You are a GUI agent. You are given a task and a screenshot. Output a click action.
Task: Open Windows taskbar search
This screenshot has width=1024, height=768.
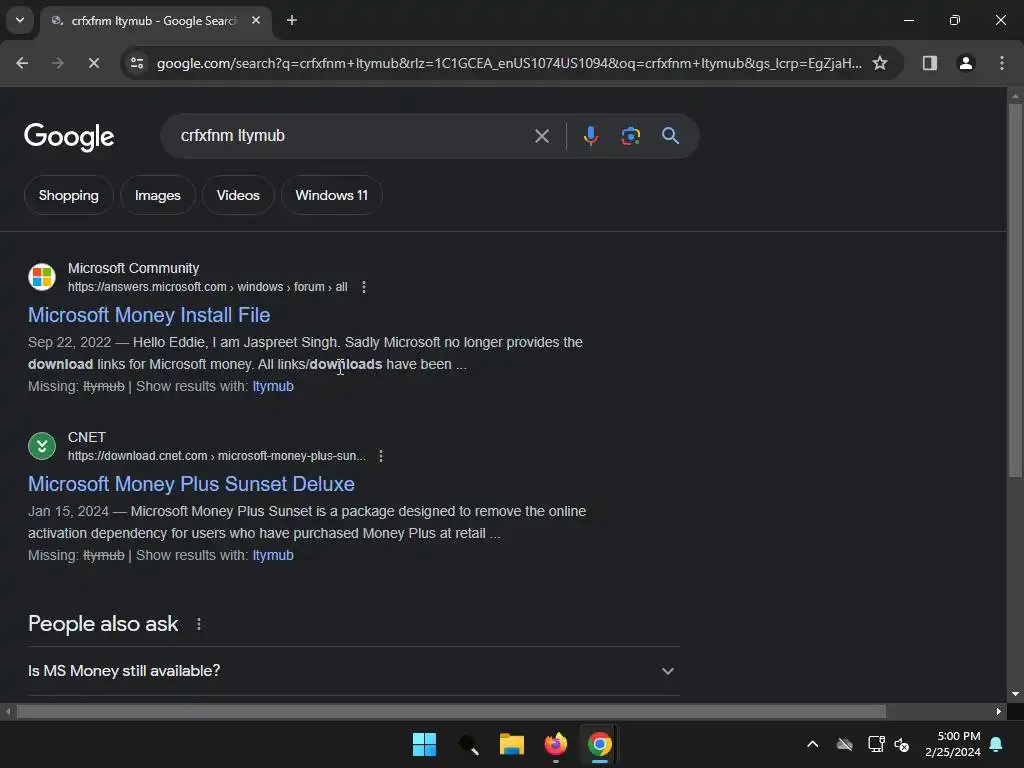(468, 744)
